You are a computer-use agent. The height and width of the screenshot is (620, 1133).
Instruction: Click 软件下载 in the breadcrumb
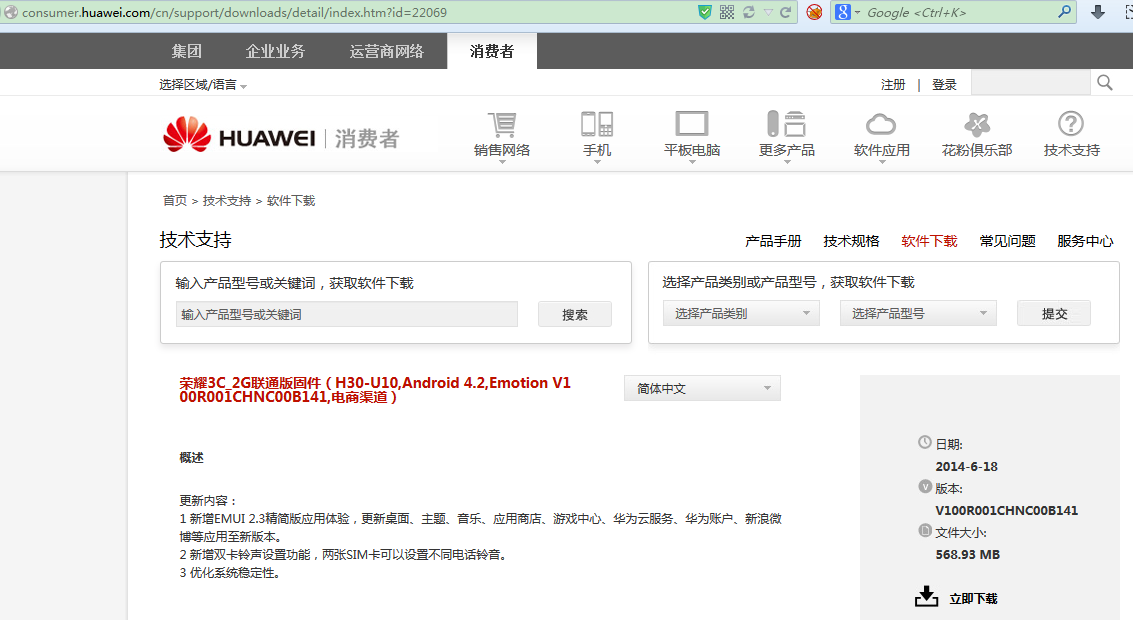click(291, 200)
